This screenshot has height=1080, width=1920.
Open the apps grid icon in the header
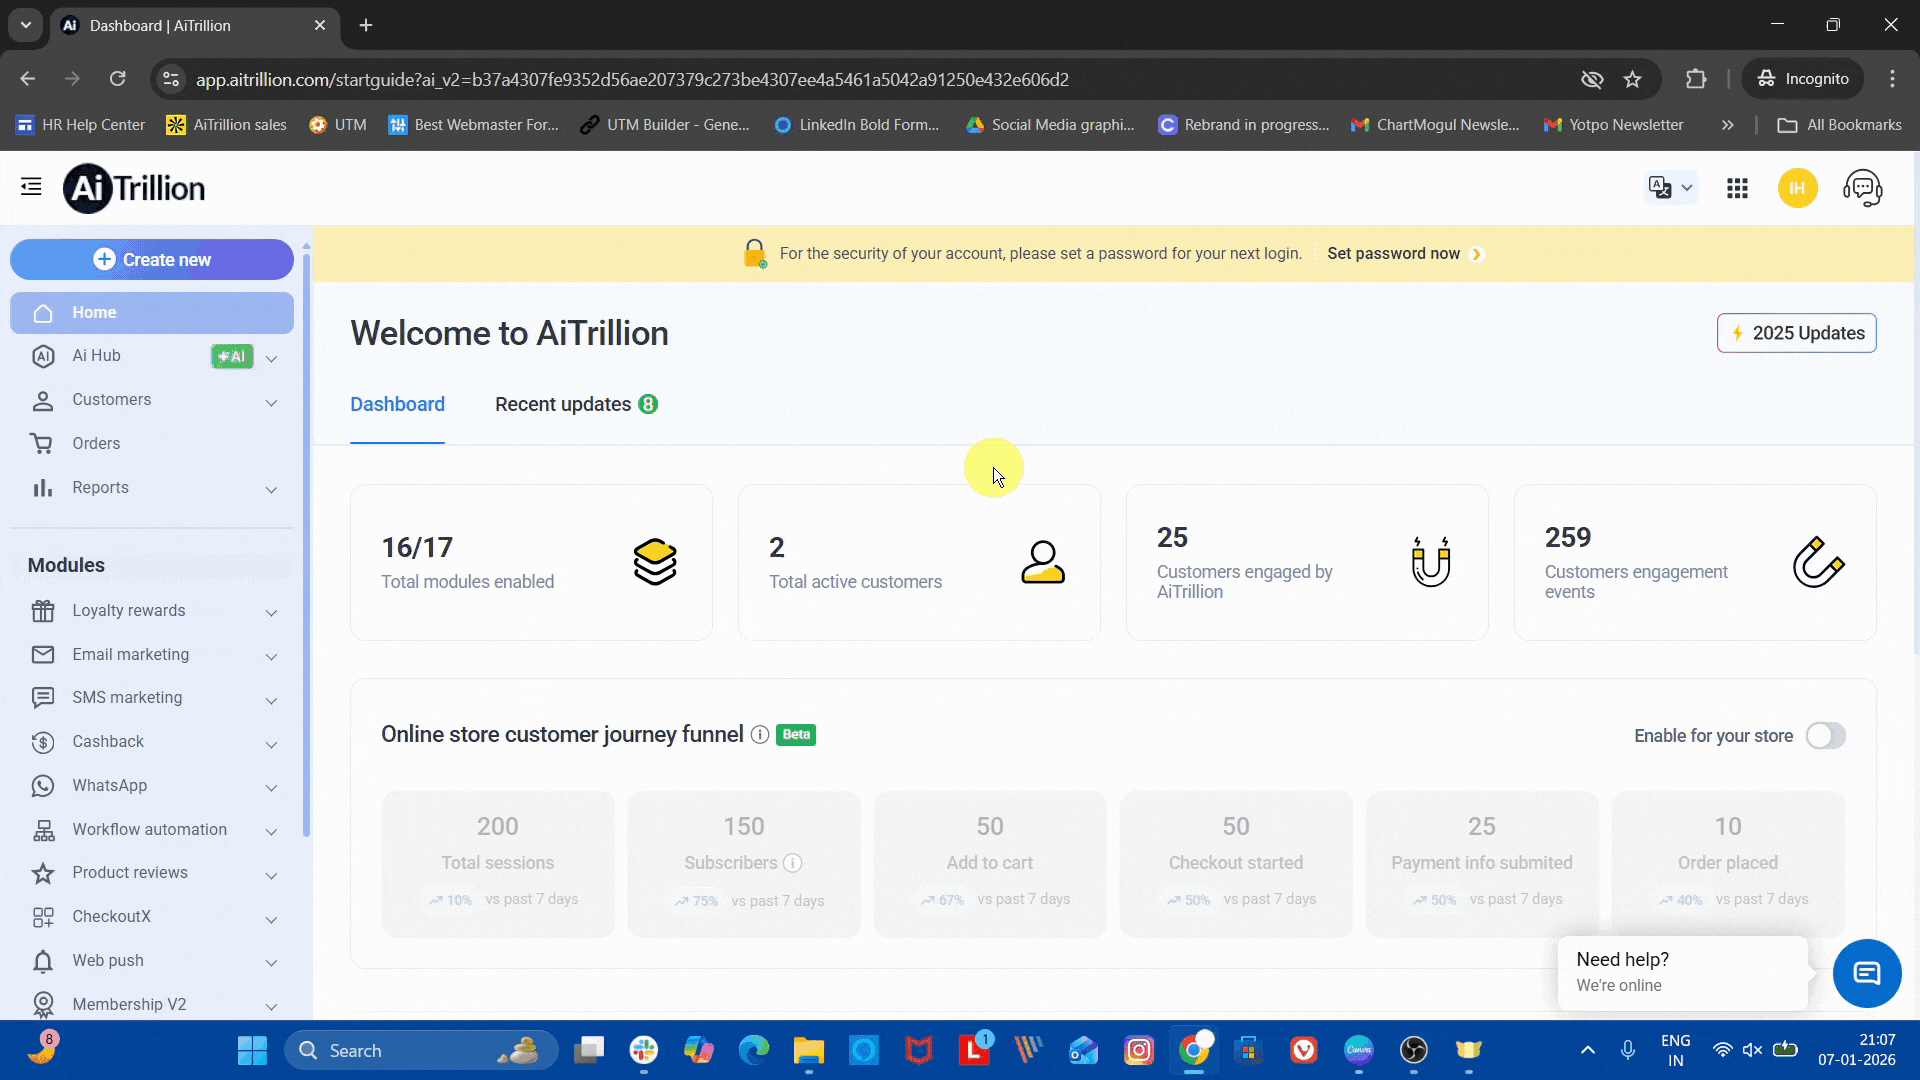point(1737,188)
